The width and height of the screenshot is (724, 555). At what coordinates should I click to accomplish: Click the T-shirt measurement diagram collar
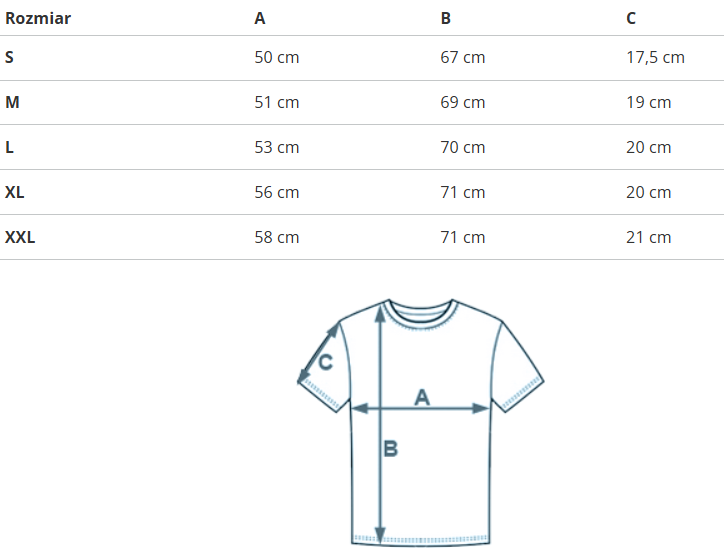click(x=420, y=311)
